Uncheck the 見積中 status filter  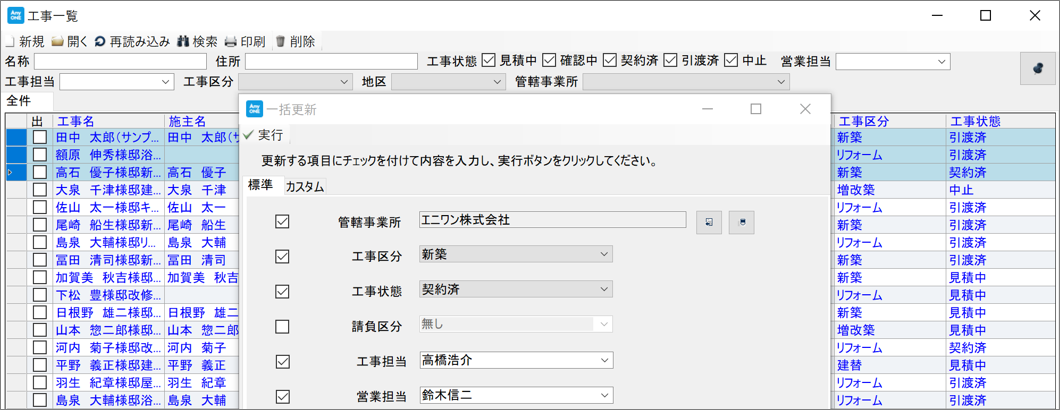[x=488, y=60]
